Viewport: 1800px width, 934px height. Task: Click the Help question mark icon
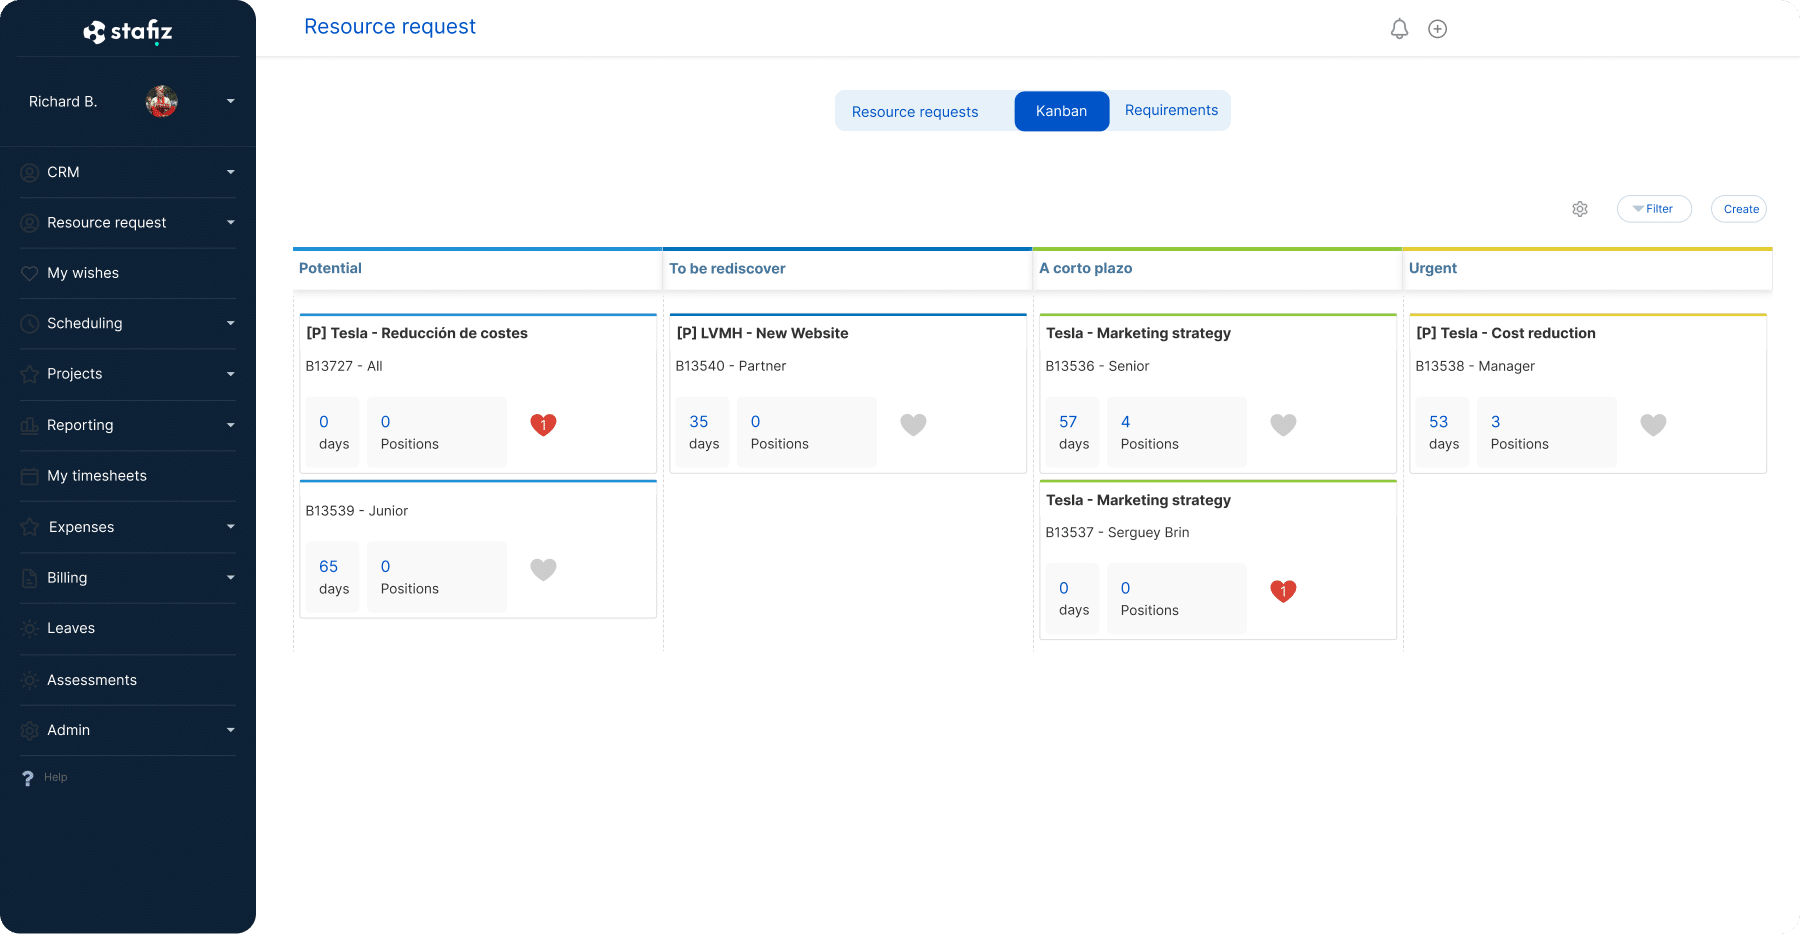[x=28, y=778]
